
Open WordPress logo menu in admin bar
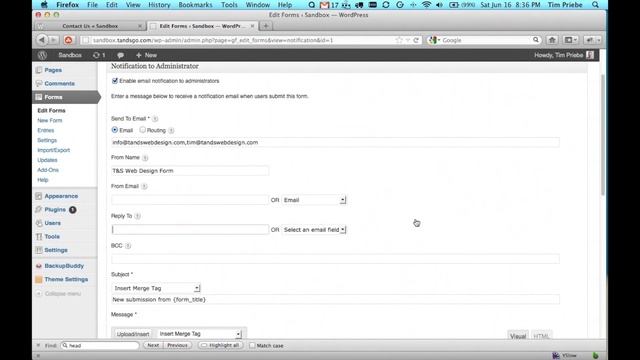pos(42,55)
